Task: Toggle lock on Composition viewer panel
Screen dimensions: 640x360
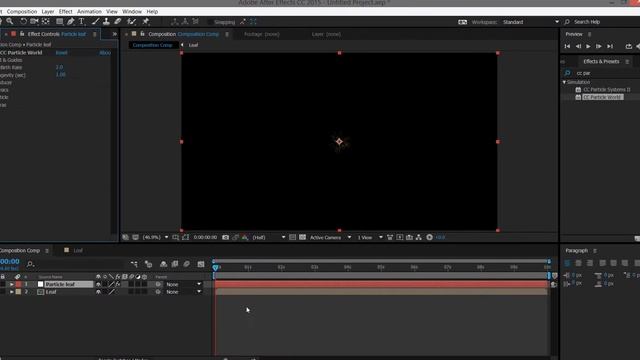Action: pyautogui.click(x=142, y=34)
